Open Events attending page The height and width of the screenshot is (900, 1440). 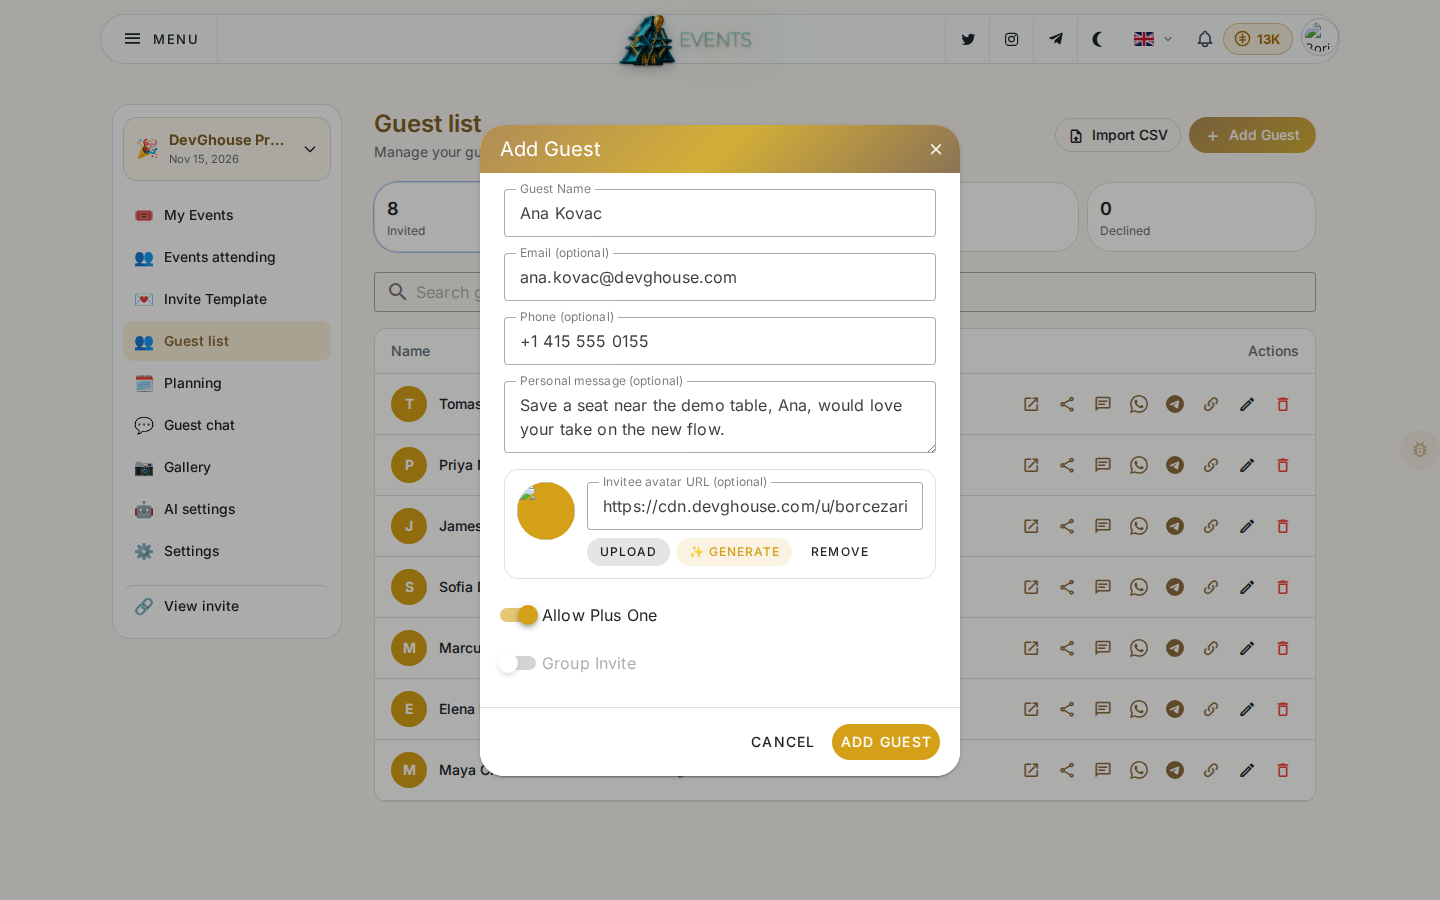(227, 257)
